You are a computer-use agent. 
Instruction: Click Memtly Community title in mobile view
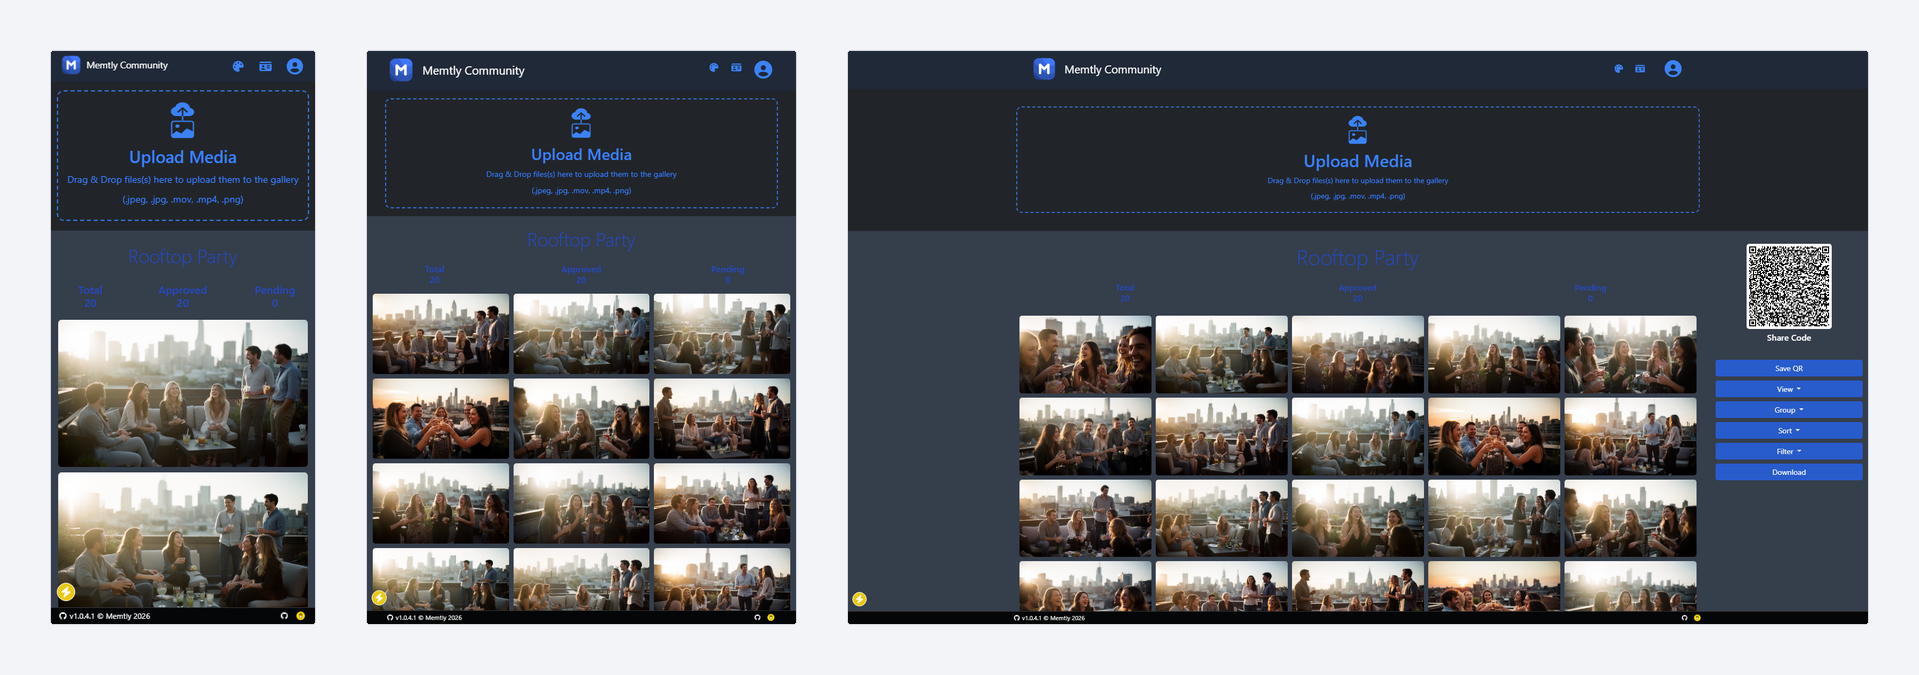(x=127, y=65)
